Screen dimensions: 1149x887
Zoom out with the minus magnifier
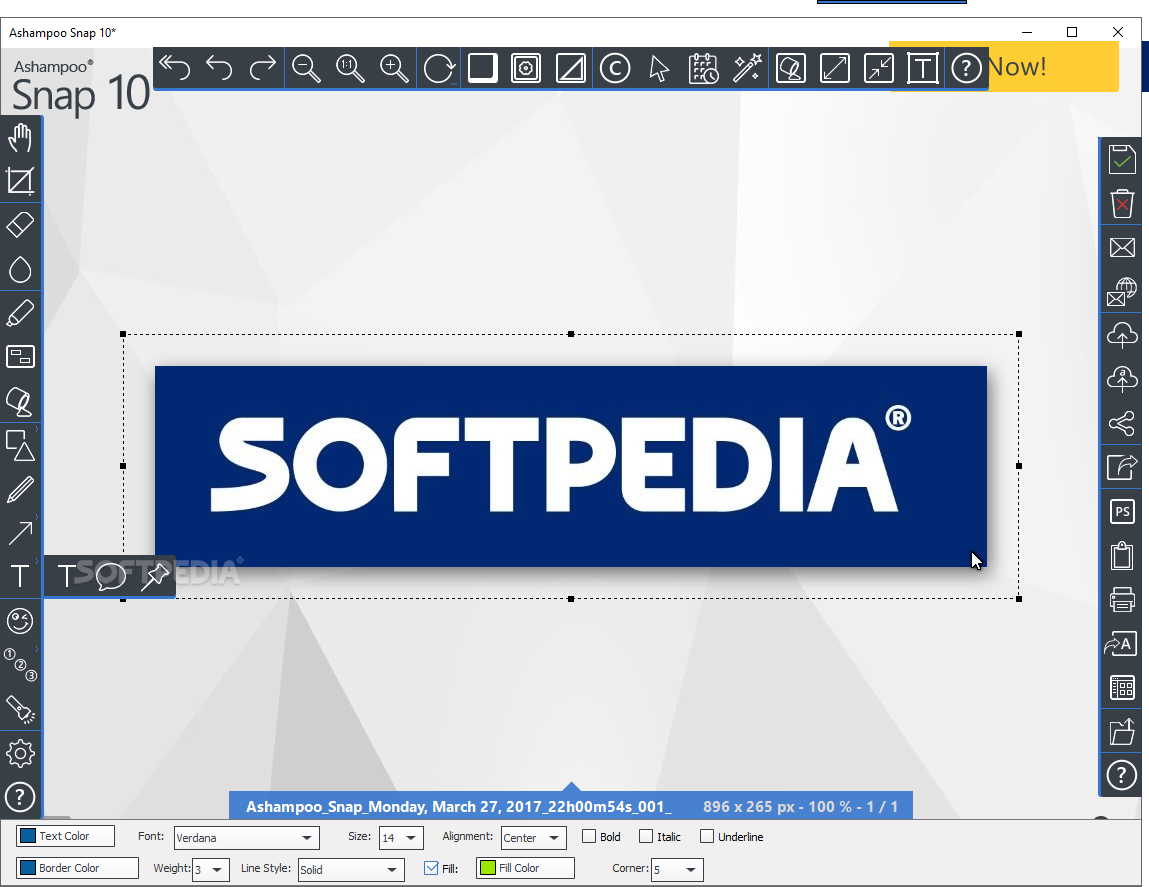coord(306,68)
